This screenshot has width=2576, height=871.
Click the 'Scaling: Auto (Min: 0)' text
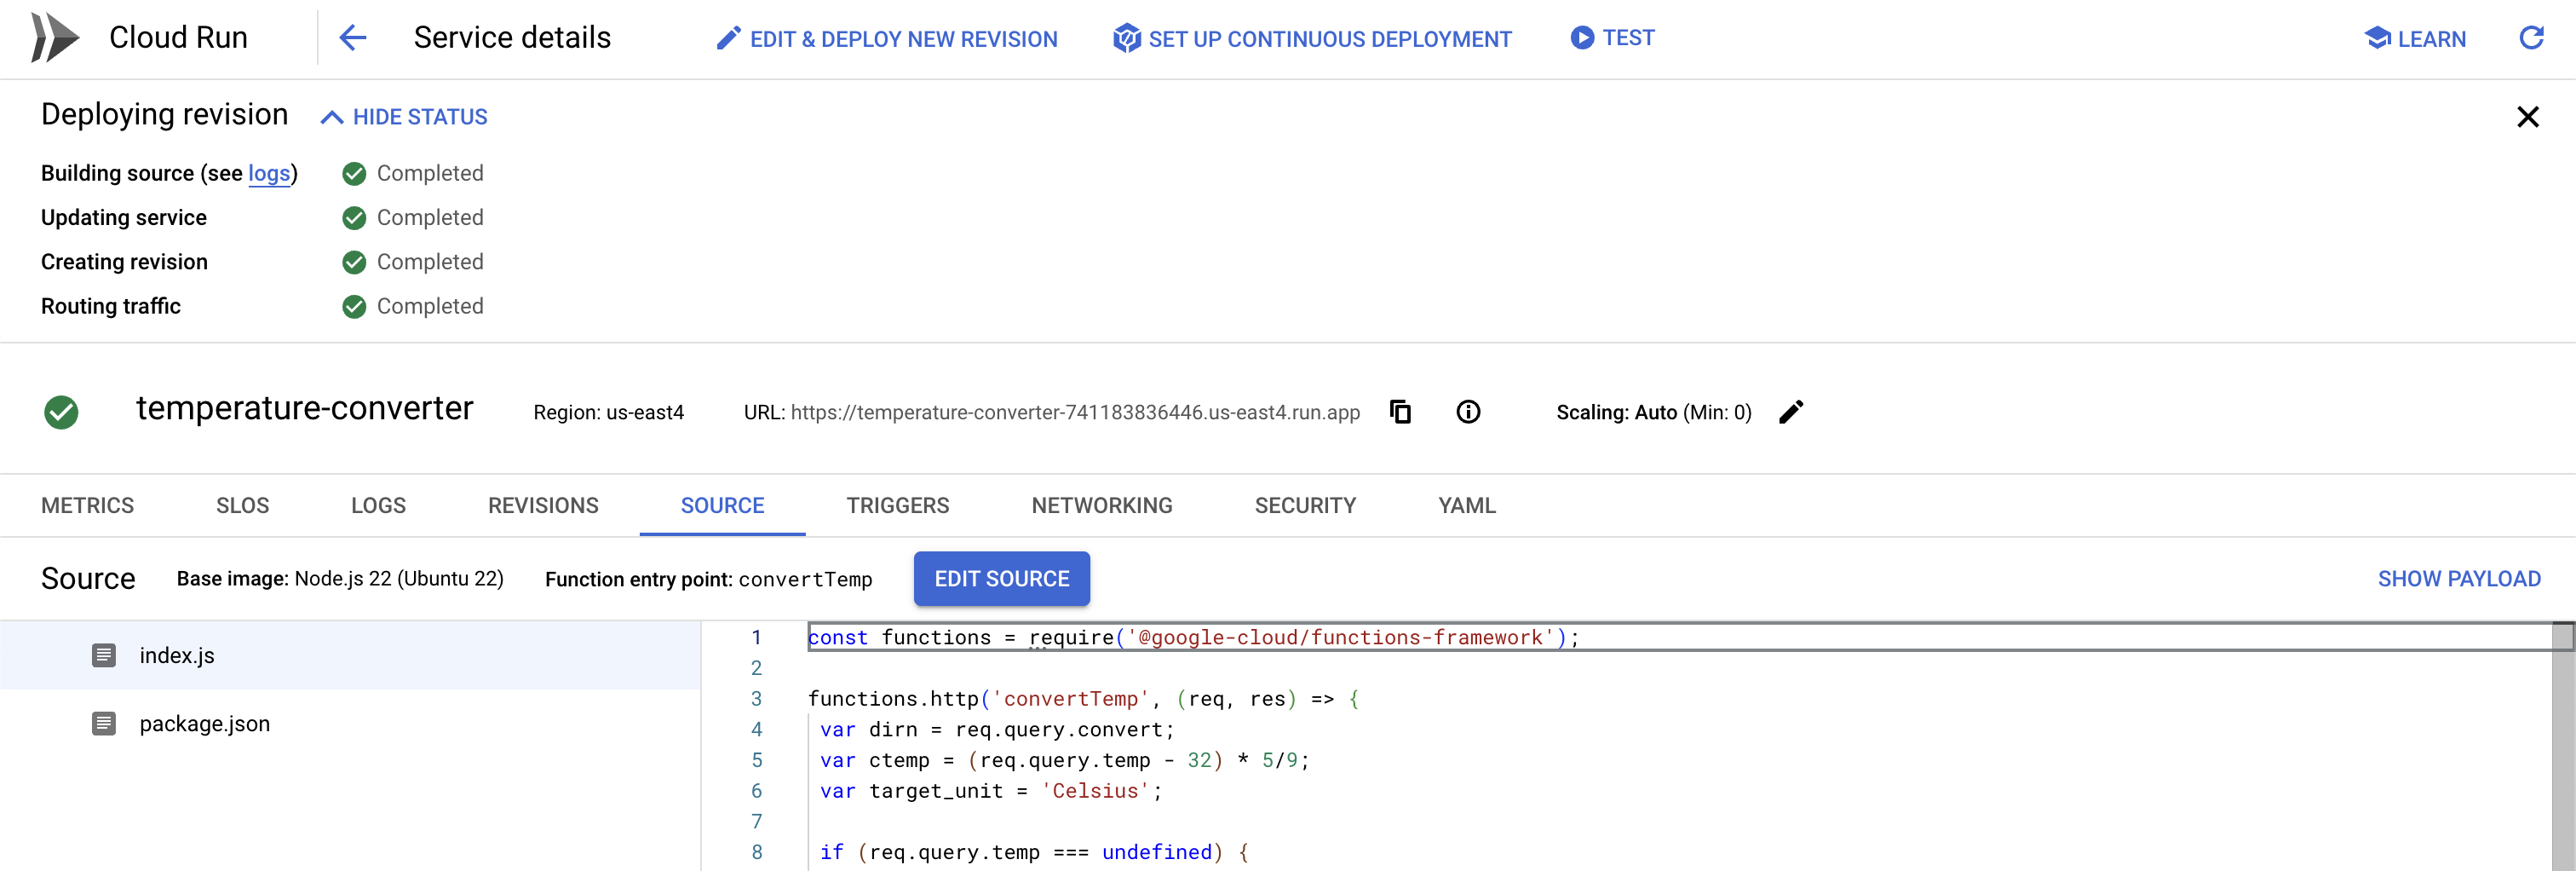(1653, 412)
